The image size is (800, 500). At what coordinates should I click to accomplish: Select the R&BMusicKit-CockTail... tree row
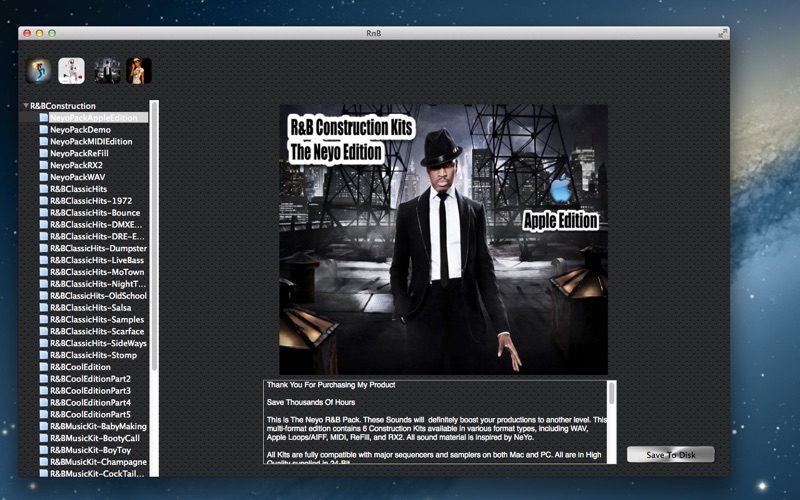[84, 473]
